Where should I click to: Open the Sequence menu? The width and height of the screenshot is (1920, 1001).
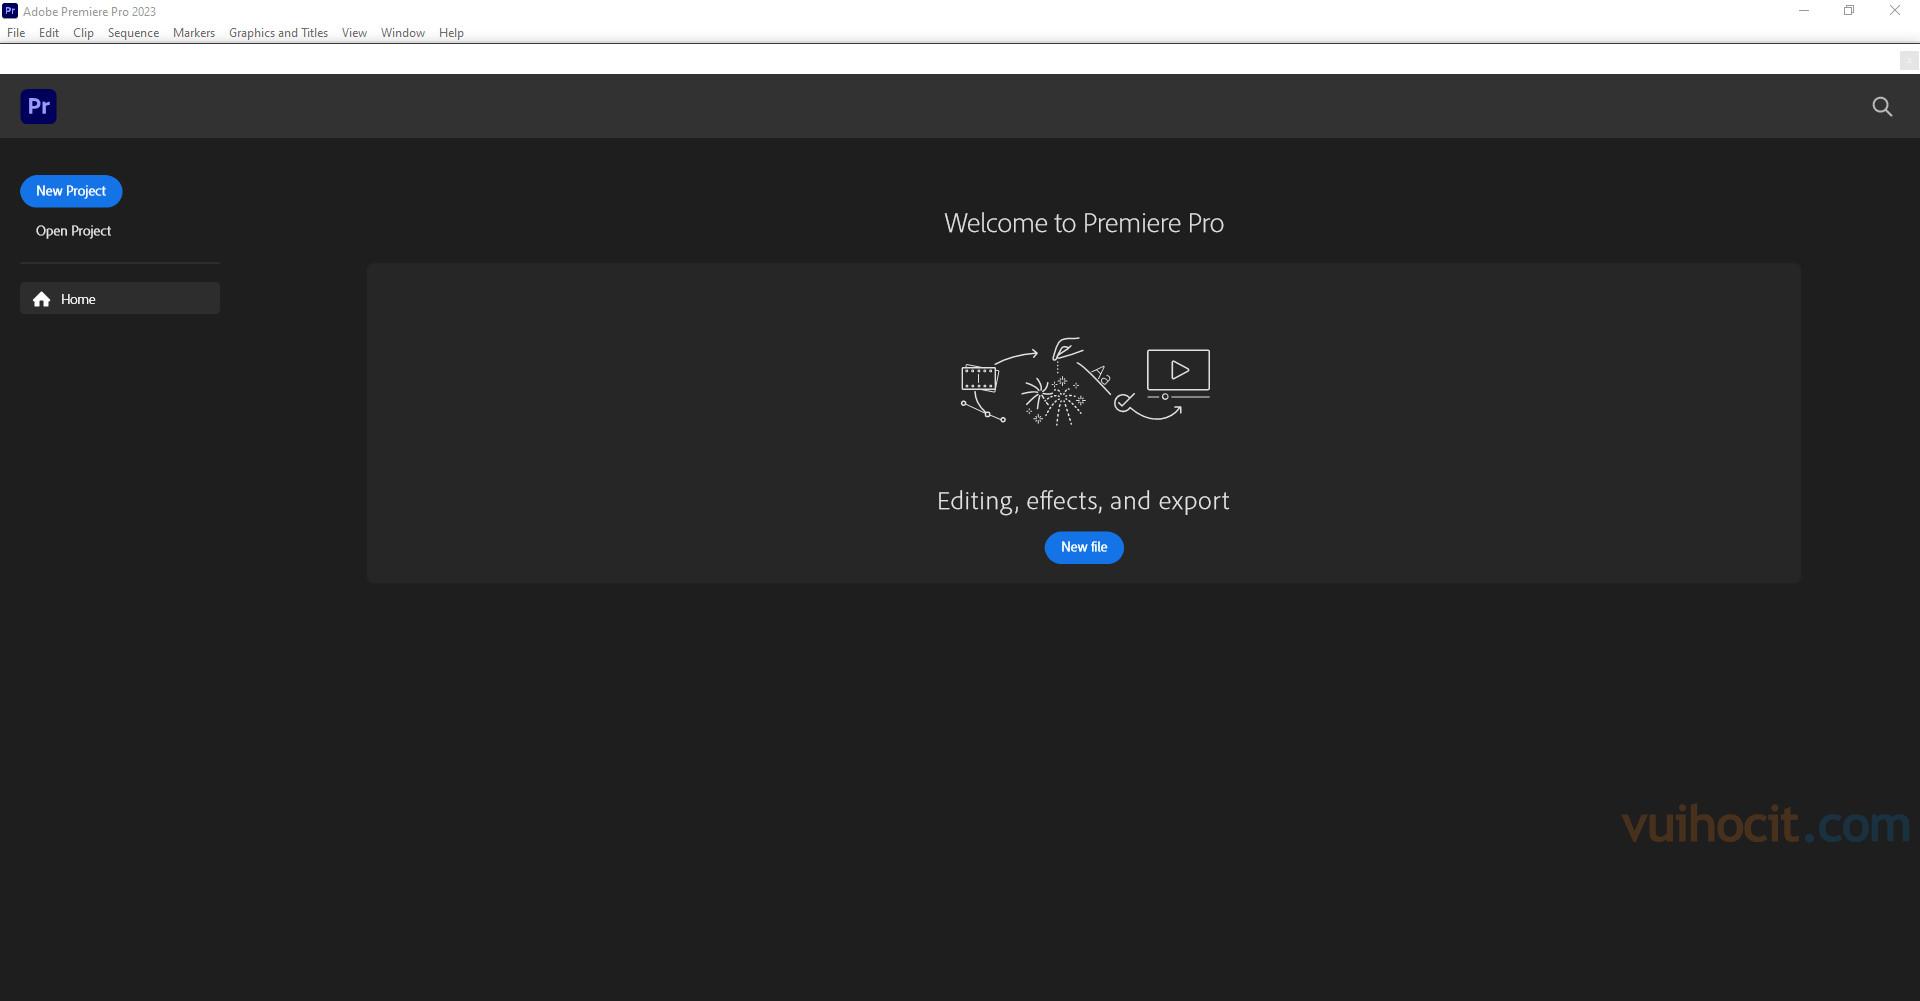click(x=133, y=33)
